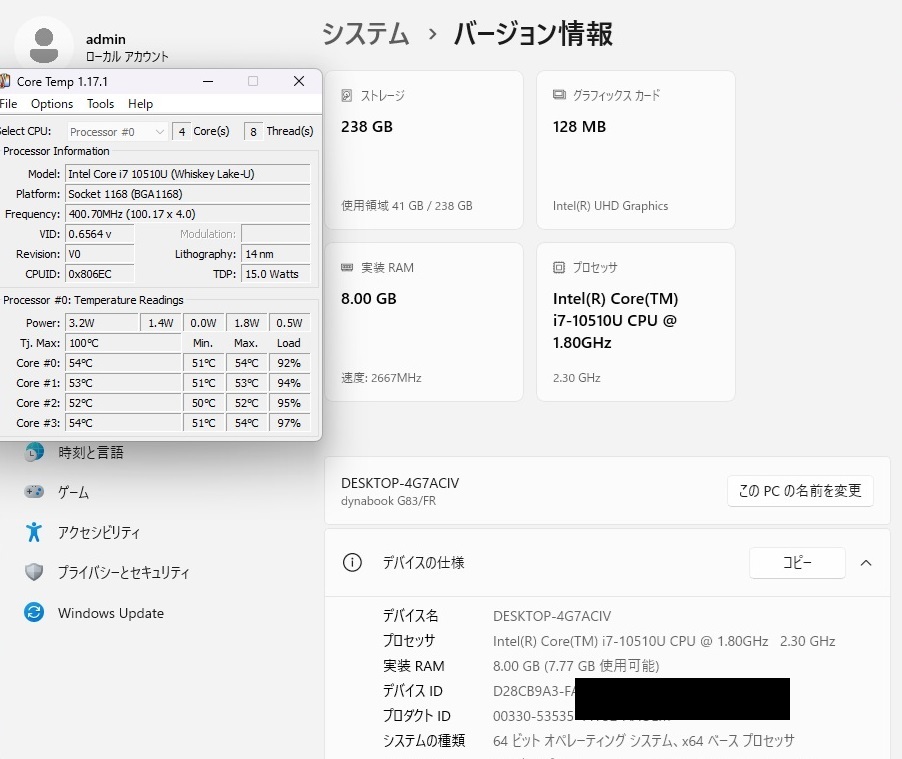Open the Options menu in Core Temp
The width and height of the screenshot is (902, 759).
tap(52, 104)
